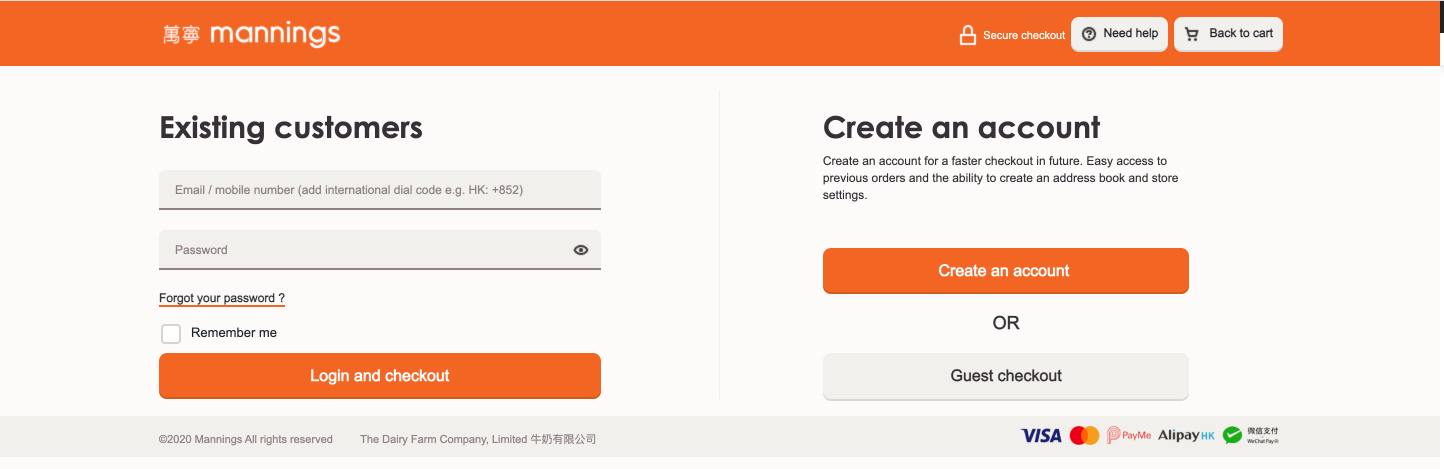Go Back to cart

pyautogui.click(x=1228, y=34)
